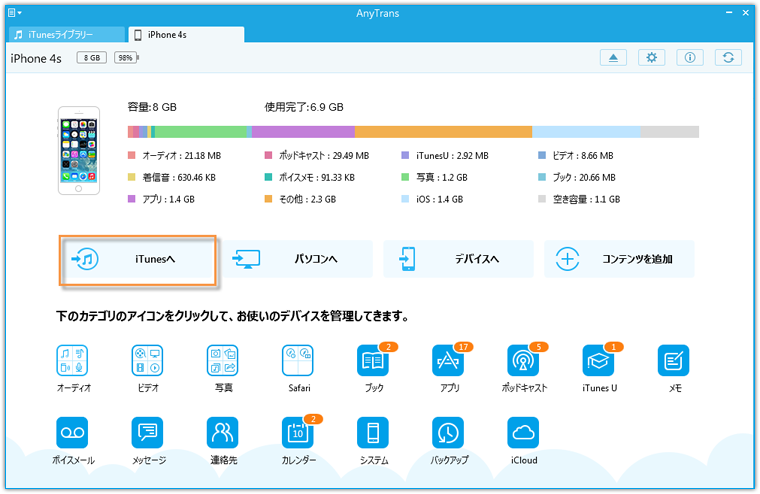Open the Safari category icon
The height and width of the screenshot is (494, 760).
coord(298,361)
